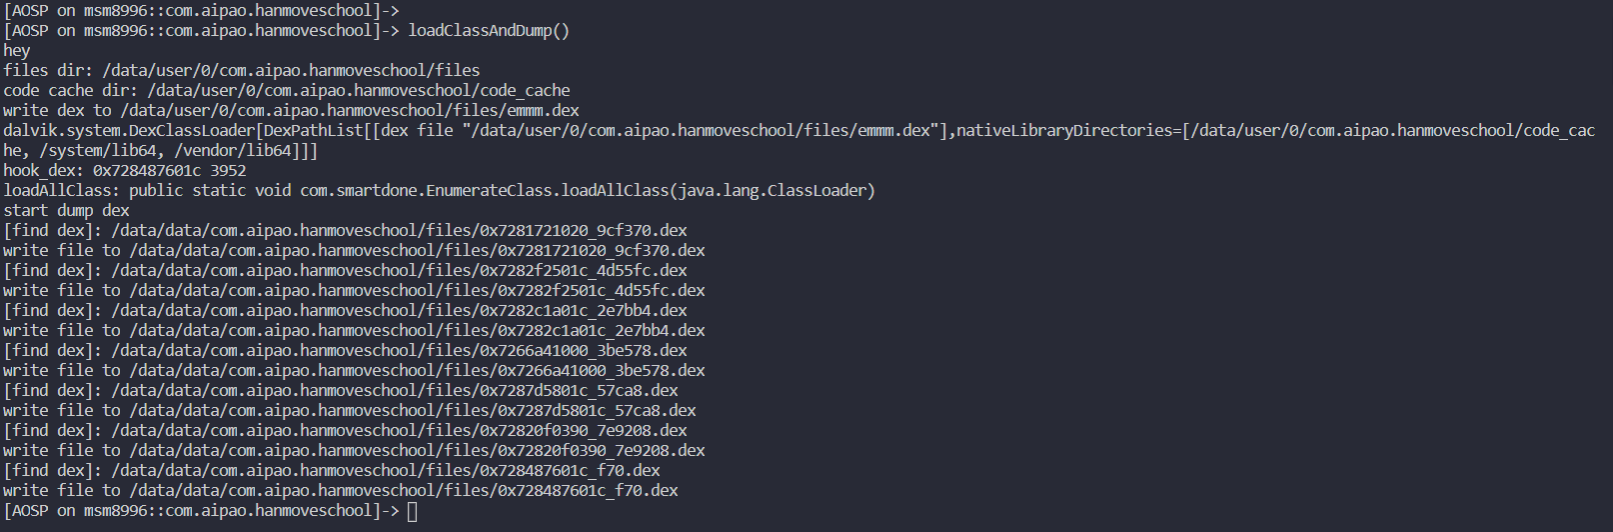Click the loadAllClass method signature line

(439, 190)
